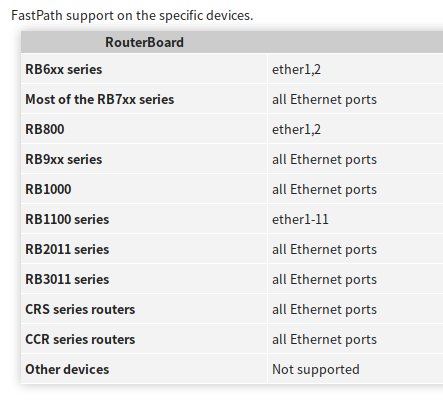Select the RB9xx series cell
Screen dimensions: 443x400
(64, 159)
